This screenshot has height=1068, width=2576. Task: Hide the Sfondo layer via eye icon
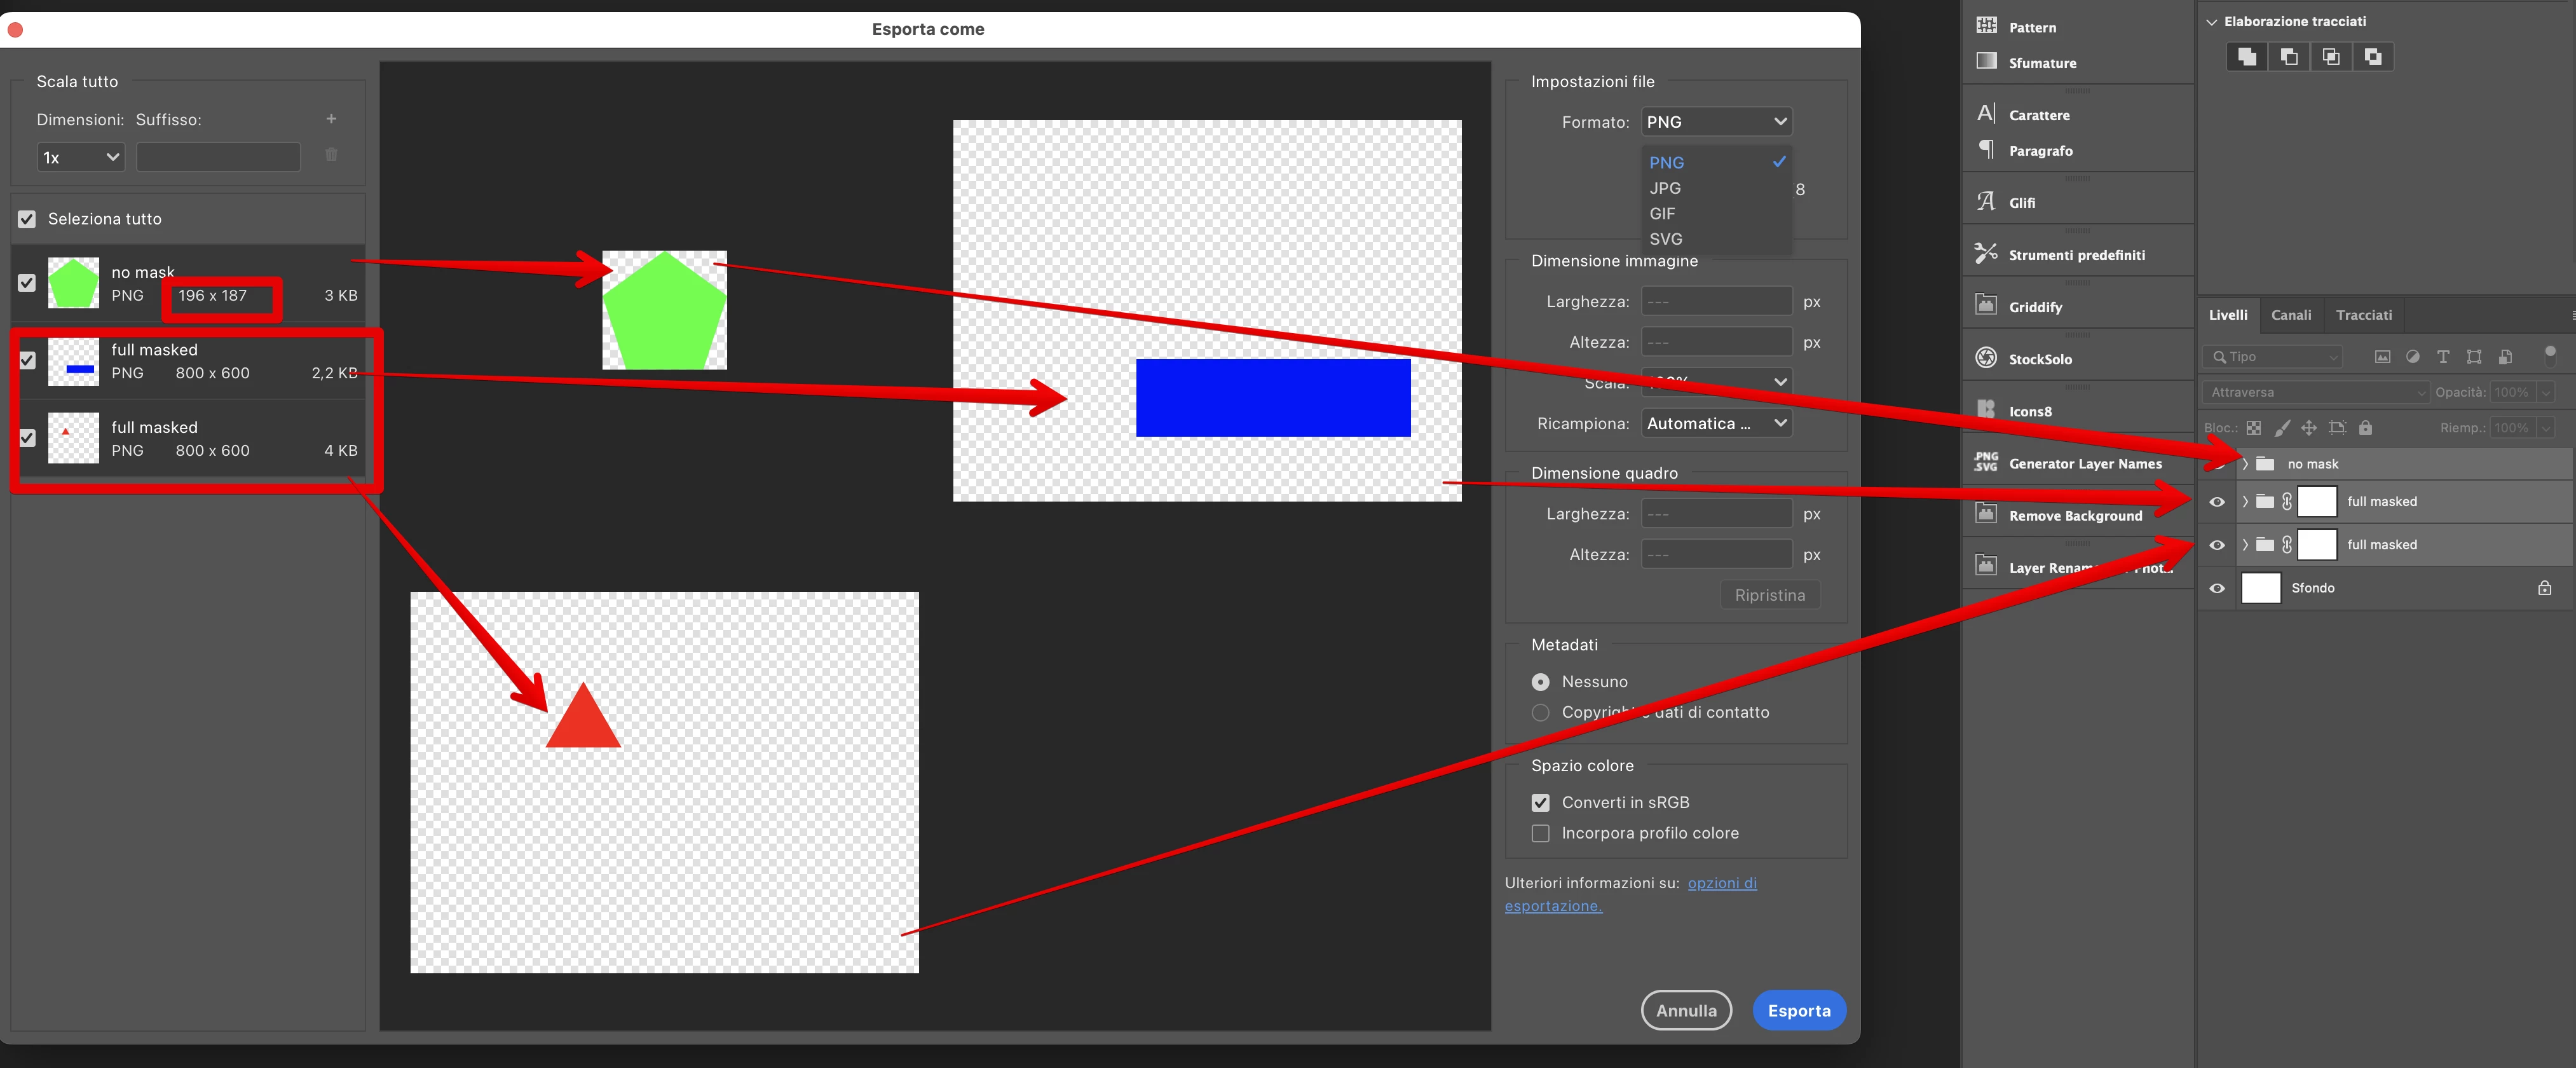(x=2217, y=588)
